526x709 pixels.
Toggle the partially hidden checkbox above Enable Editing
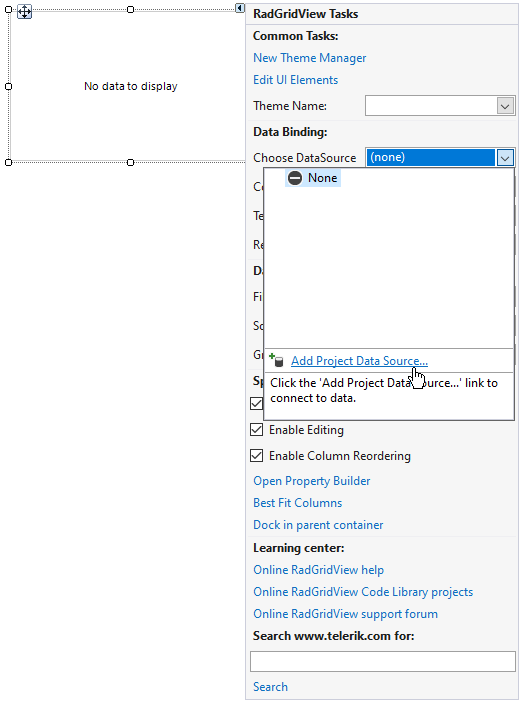coord(256,403)
